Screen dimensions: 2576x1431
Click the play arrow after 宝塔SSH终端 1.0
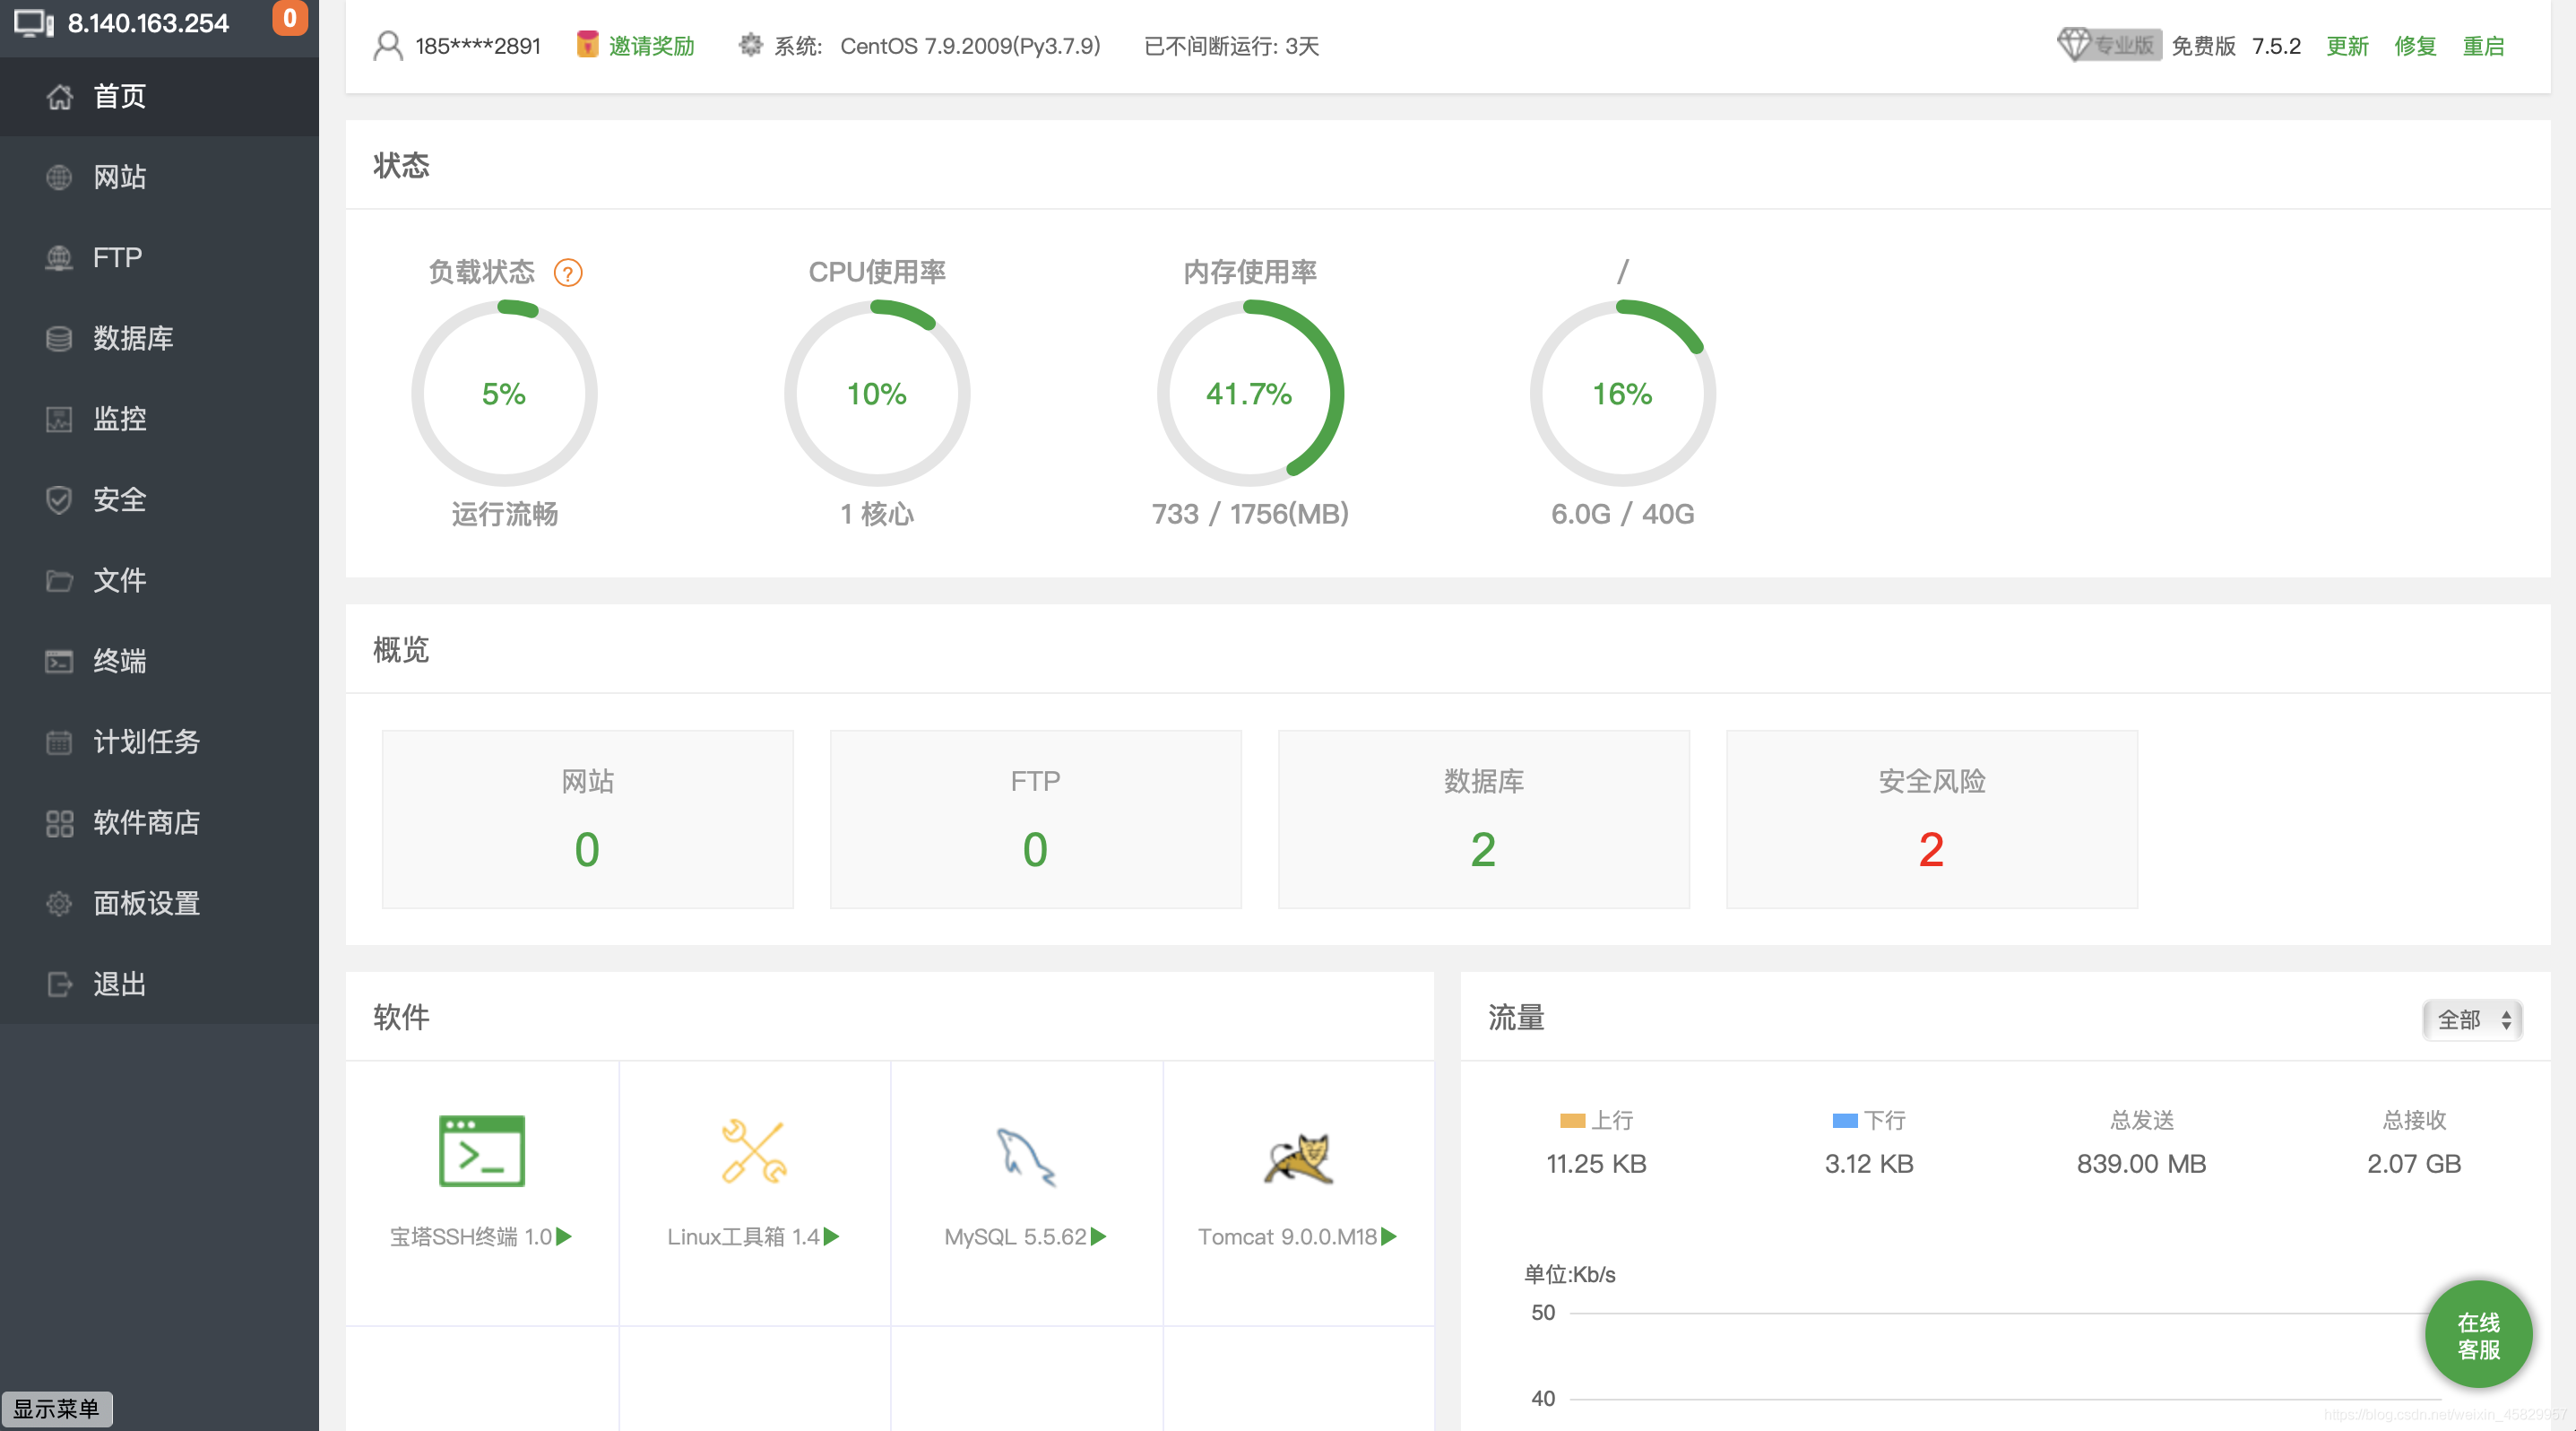point(564,1237)
